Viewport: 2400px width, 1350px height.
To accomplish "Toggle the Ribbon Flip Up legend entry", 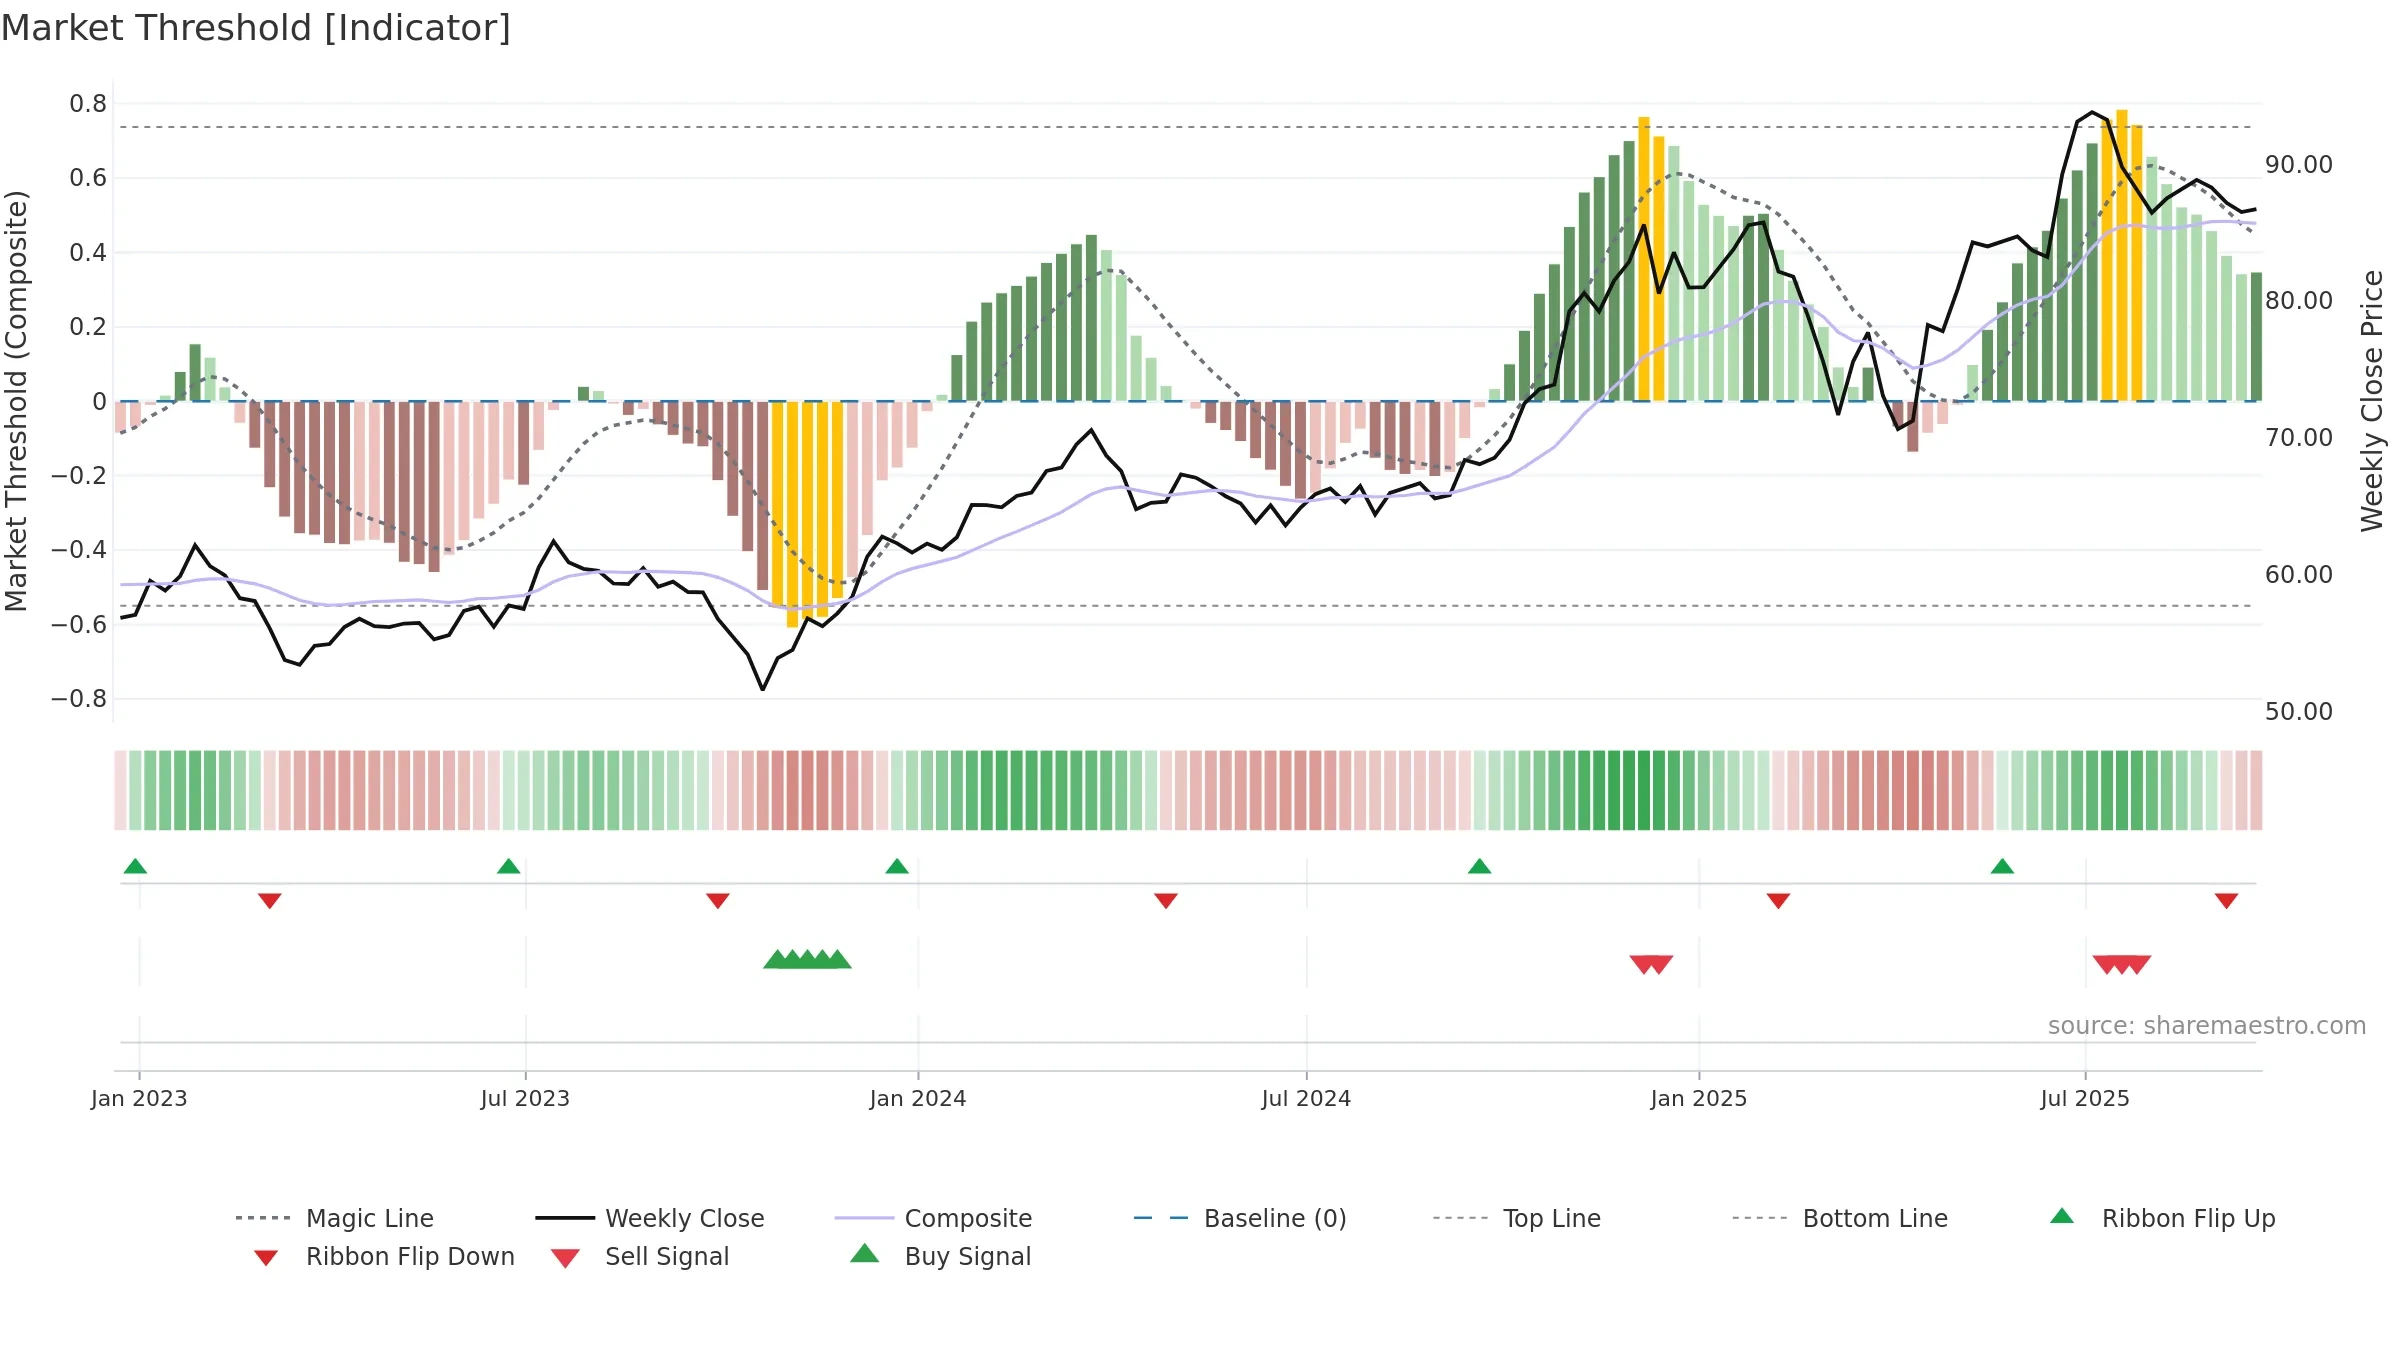I will (x=2162, y=1218).
